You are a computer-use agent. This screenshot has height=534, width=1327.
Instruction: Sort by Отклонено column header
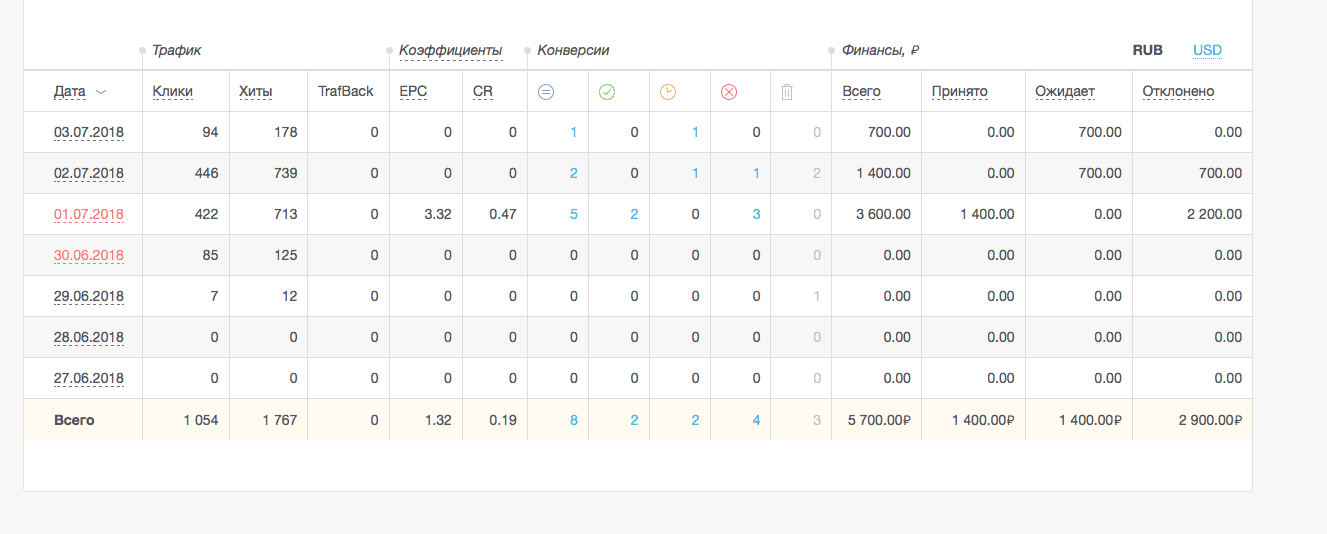[1178, 92]
